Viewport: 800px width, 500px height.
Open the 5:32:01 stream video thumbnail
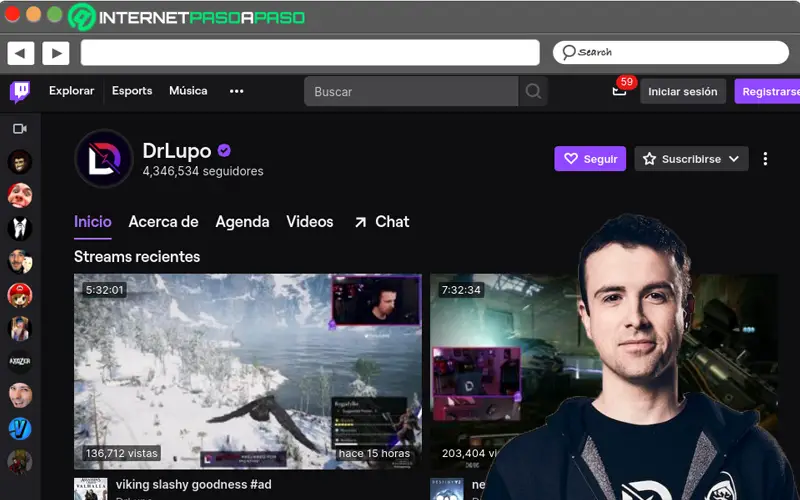(248, 371)
